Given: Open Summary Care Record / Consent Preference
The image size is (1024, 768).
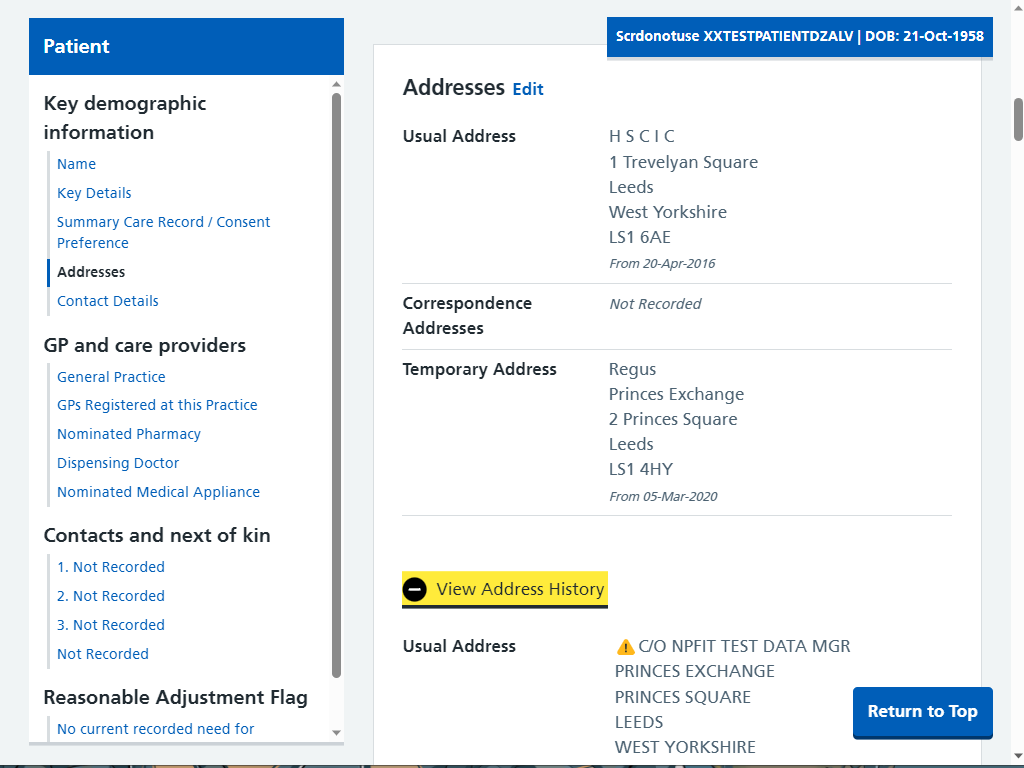Looking at the screenshot, I should [163, 232].
